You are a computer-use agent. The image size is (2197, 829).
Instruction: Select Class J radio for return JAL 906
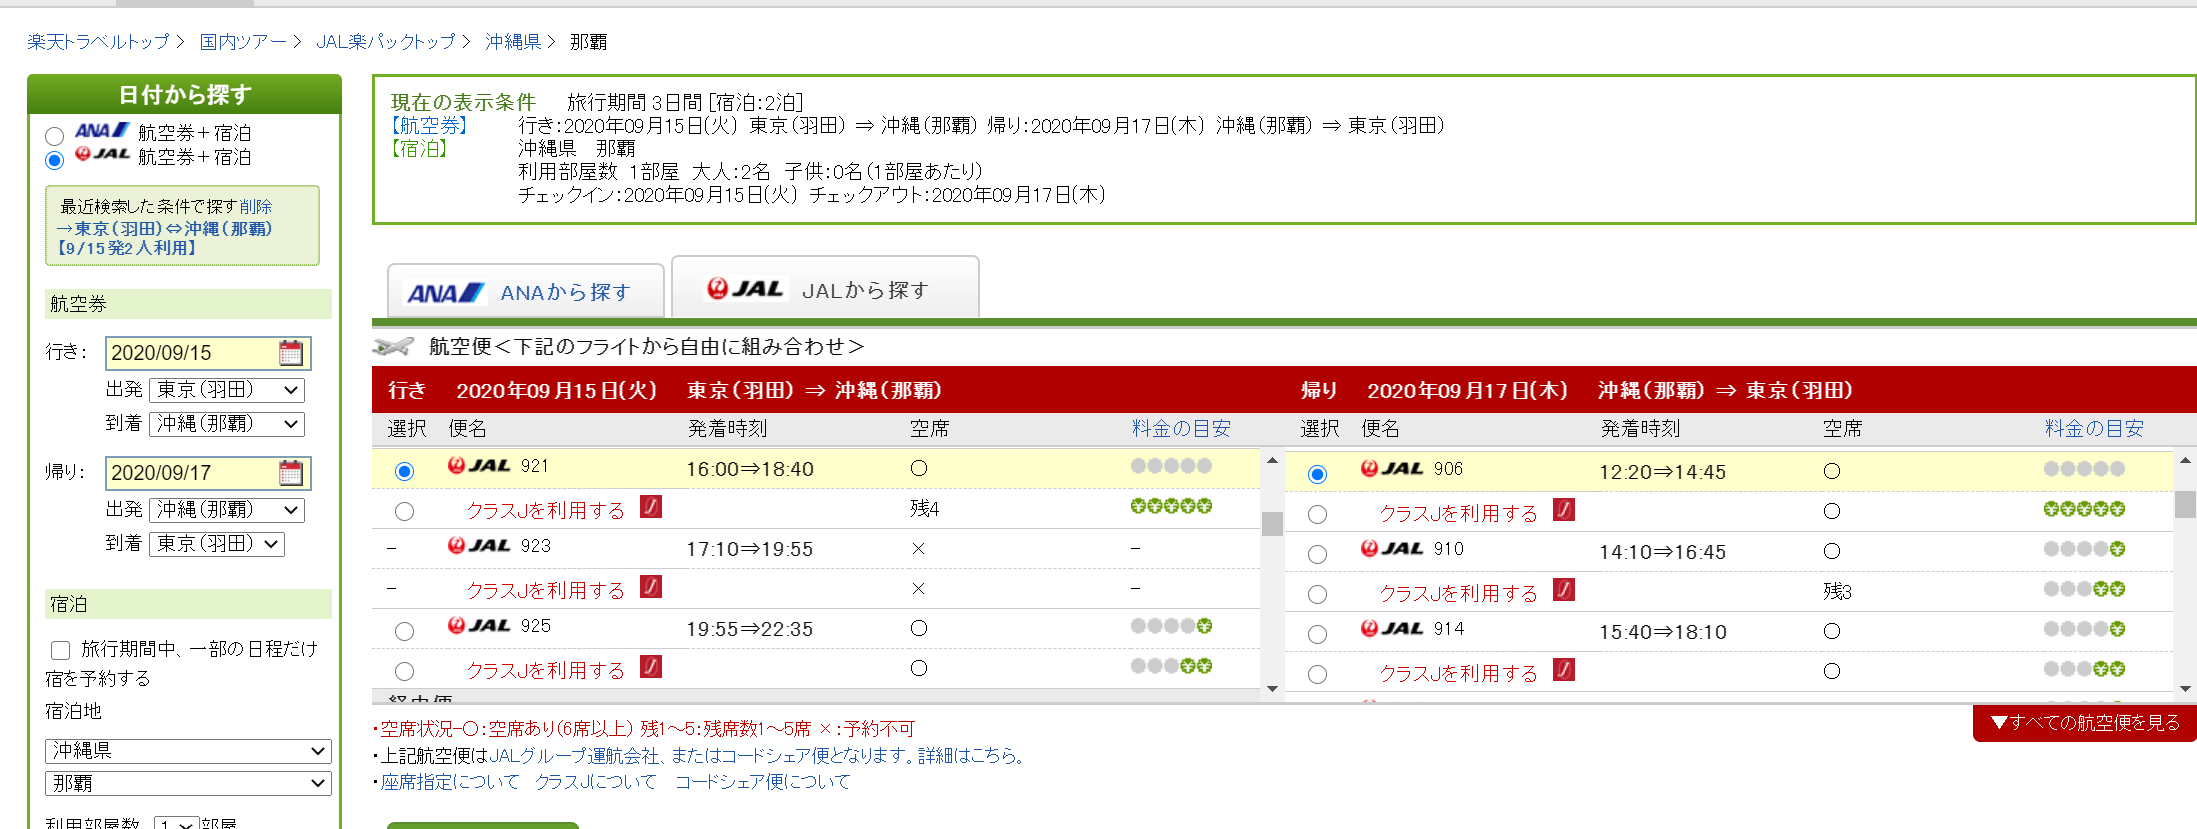coord(1317,514)
